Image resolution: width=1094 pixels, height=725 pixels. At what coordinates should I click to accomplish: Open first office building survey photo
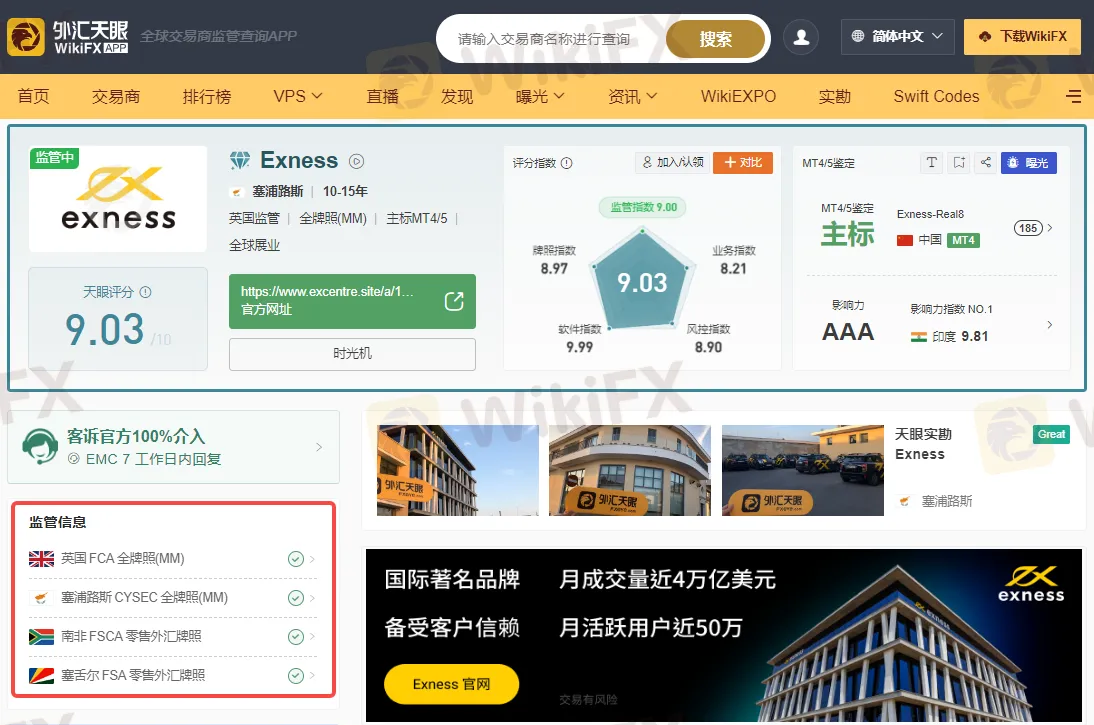458,470
